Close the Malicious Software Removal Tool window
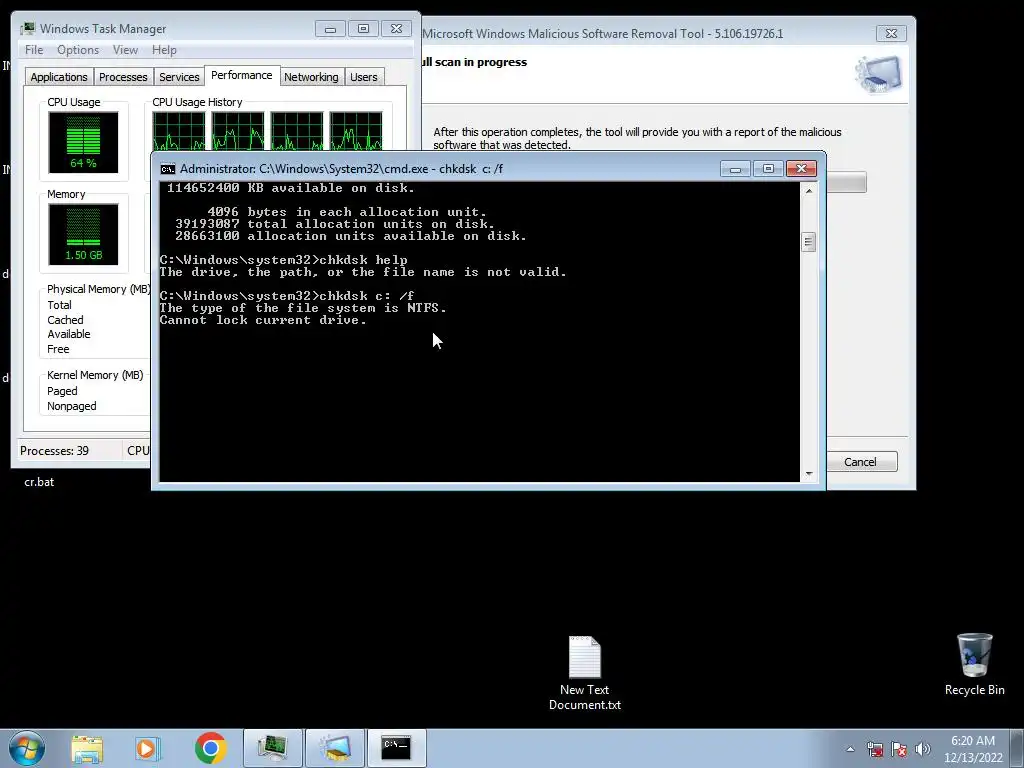The image size is (1024, 768). (891, 33)
